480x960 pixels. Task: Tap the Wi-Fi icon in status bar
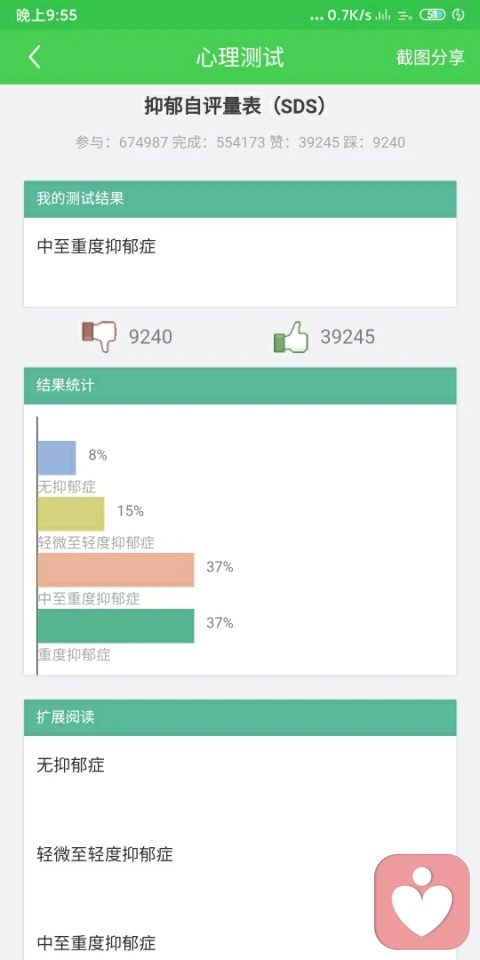pyautogui.click(x=405, y=15)
